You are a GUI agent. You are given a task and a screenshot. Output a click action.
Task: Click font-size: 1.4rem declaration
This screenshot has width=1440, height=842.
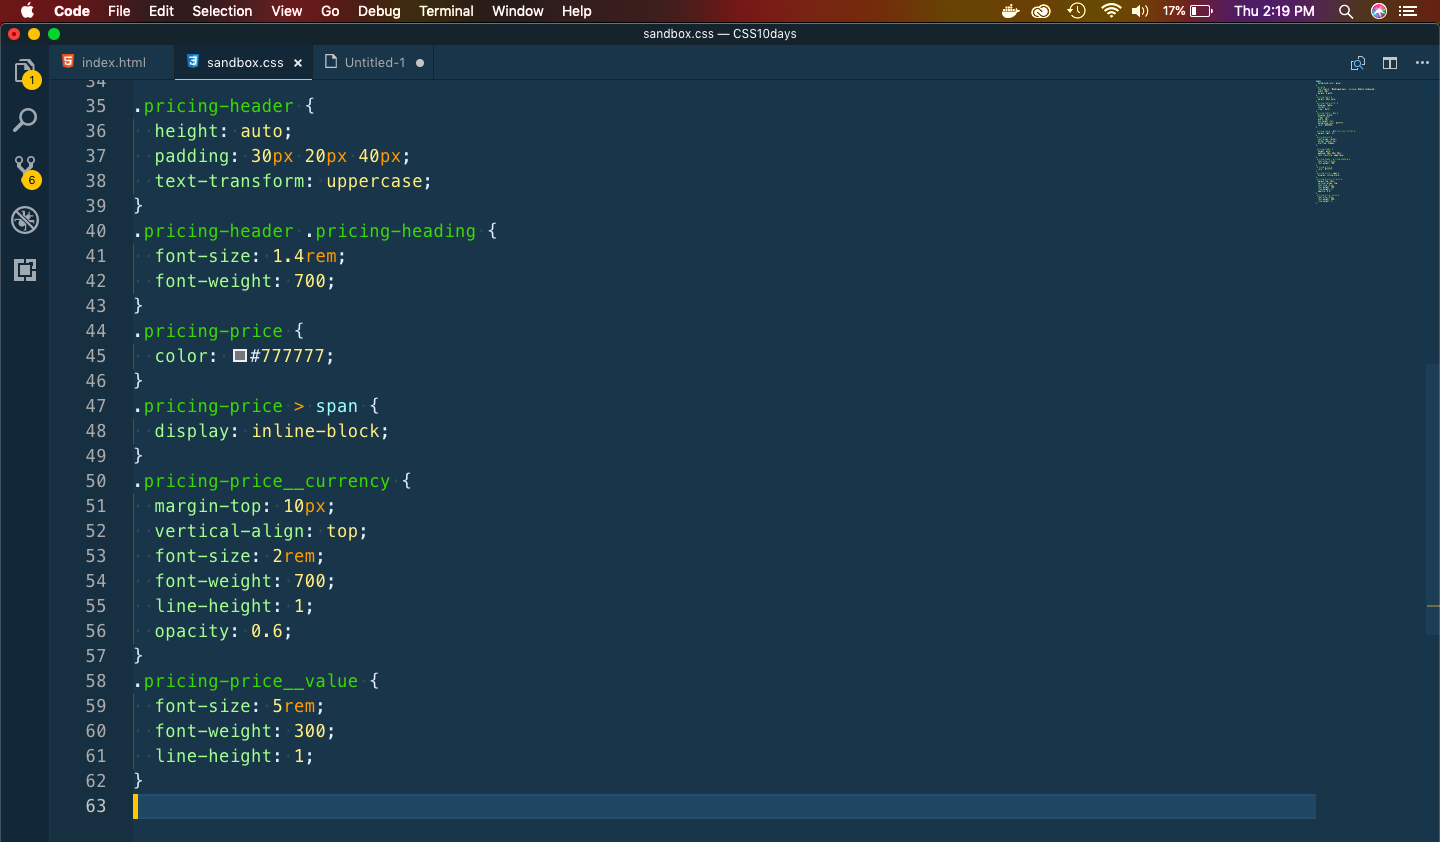(x=250, y=256)
